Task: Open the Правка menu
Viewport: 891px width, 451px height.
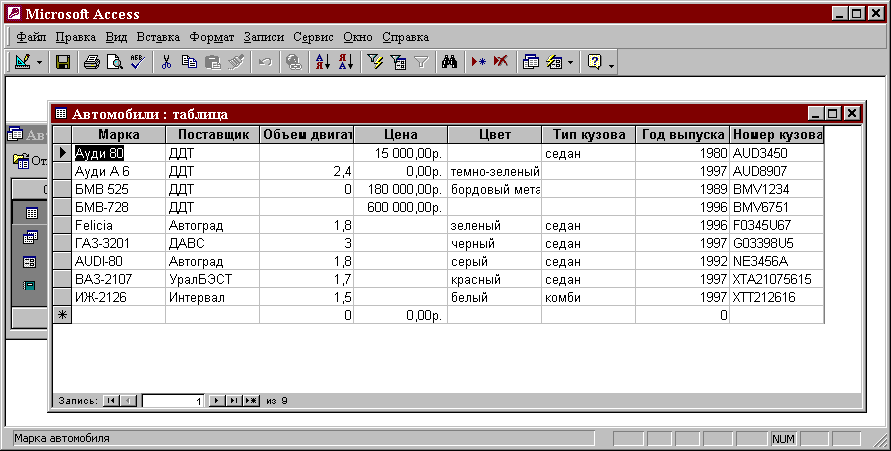Action: tap(76, 37)
